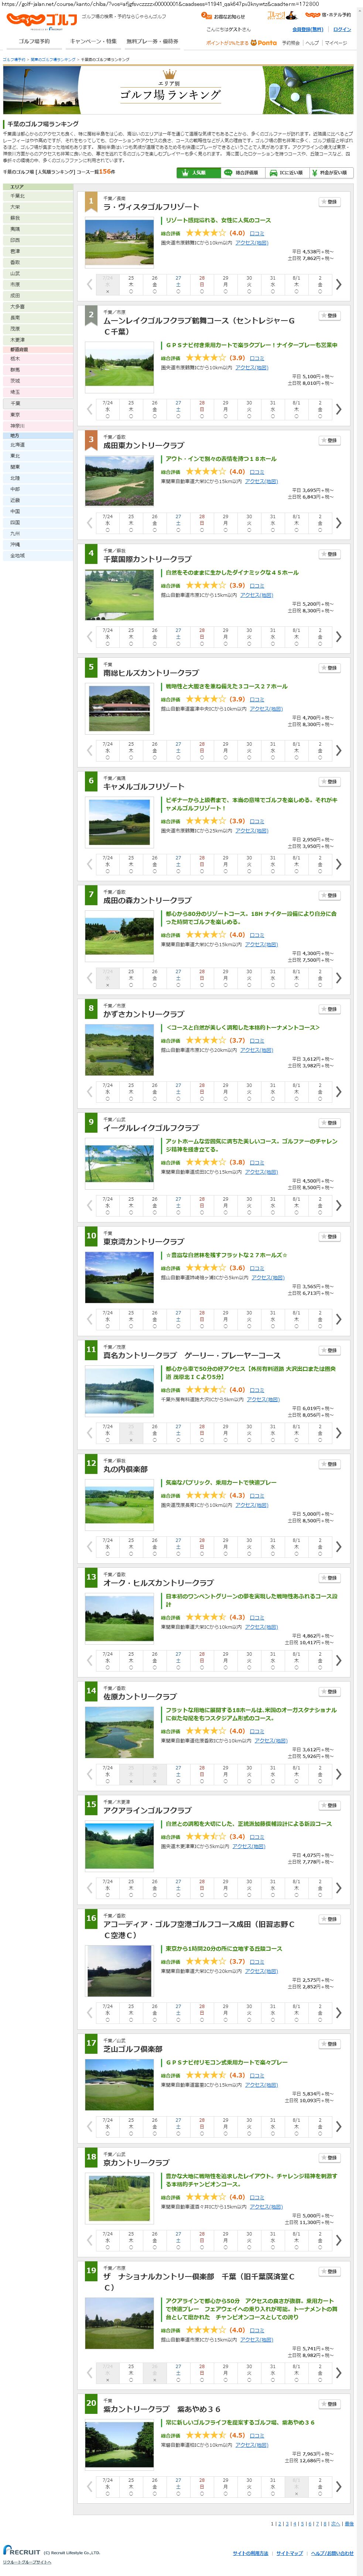Open the キャンペーン・特集 navigation tab
Screen dimensions: 363x2576
(93, 42)
